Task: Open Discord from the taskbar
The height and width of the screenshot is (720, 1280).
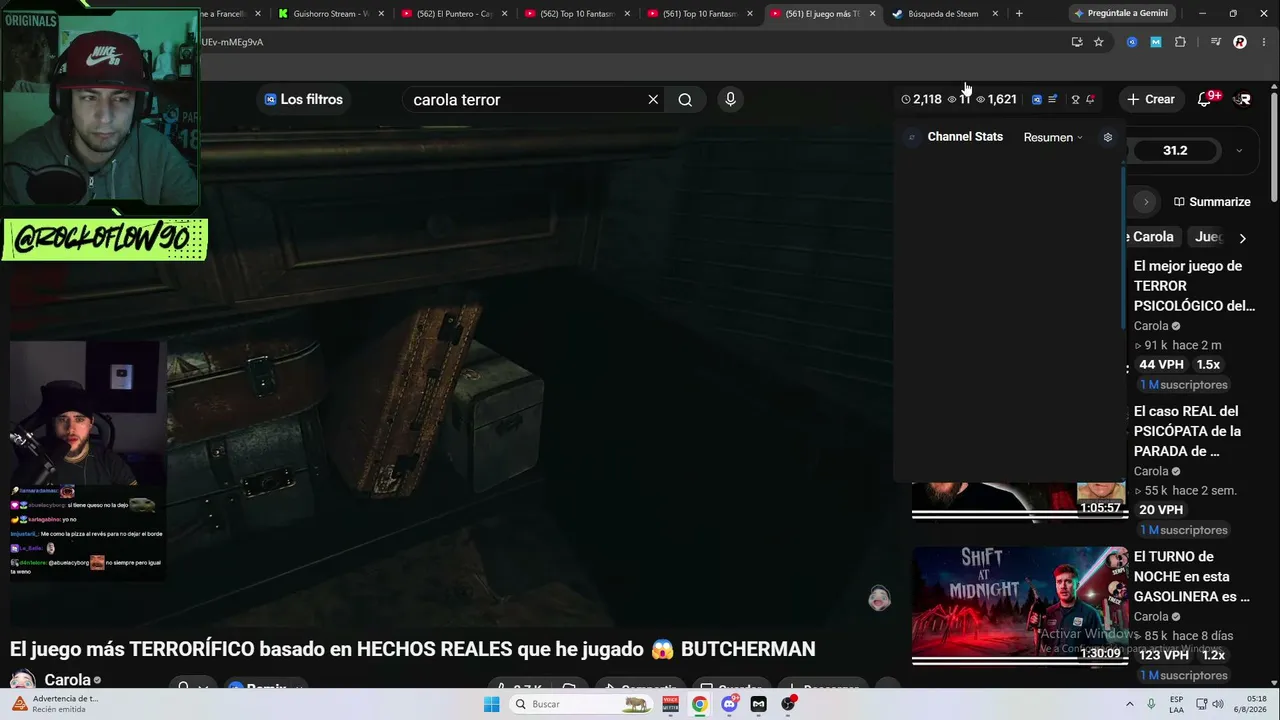Action: 729,704
